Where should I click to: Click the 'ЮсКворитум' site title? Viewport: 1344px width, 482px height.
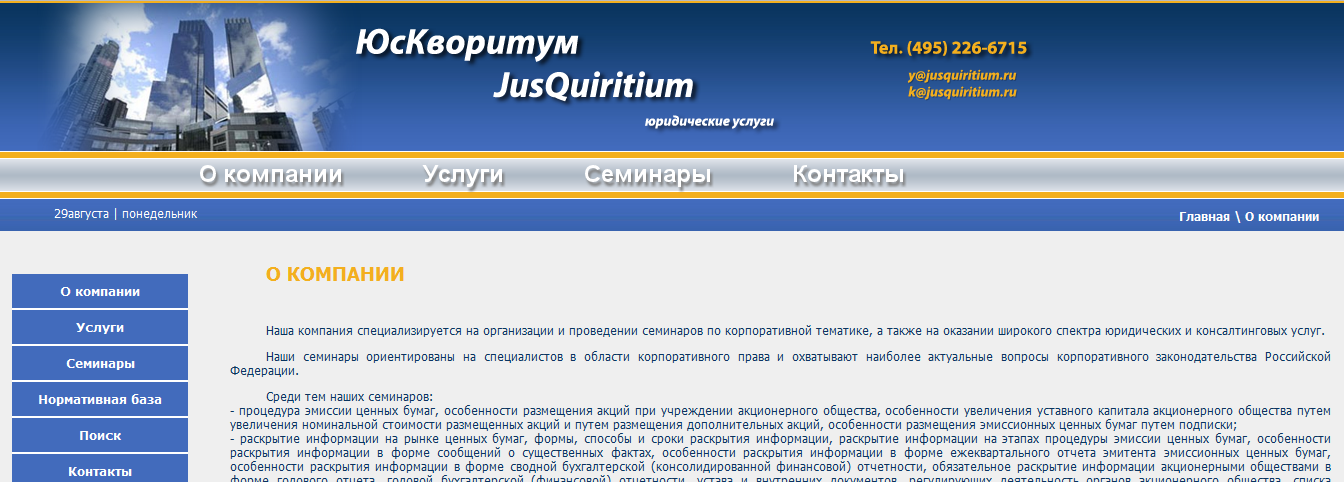467,42
